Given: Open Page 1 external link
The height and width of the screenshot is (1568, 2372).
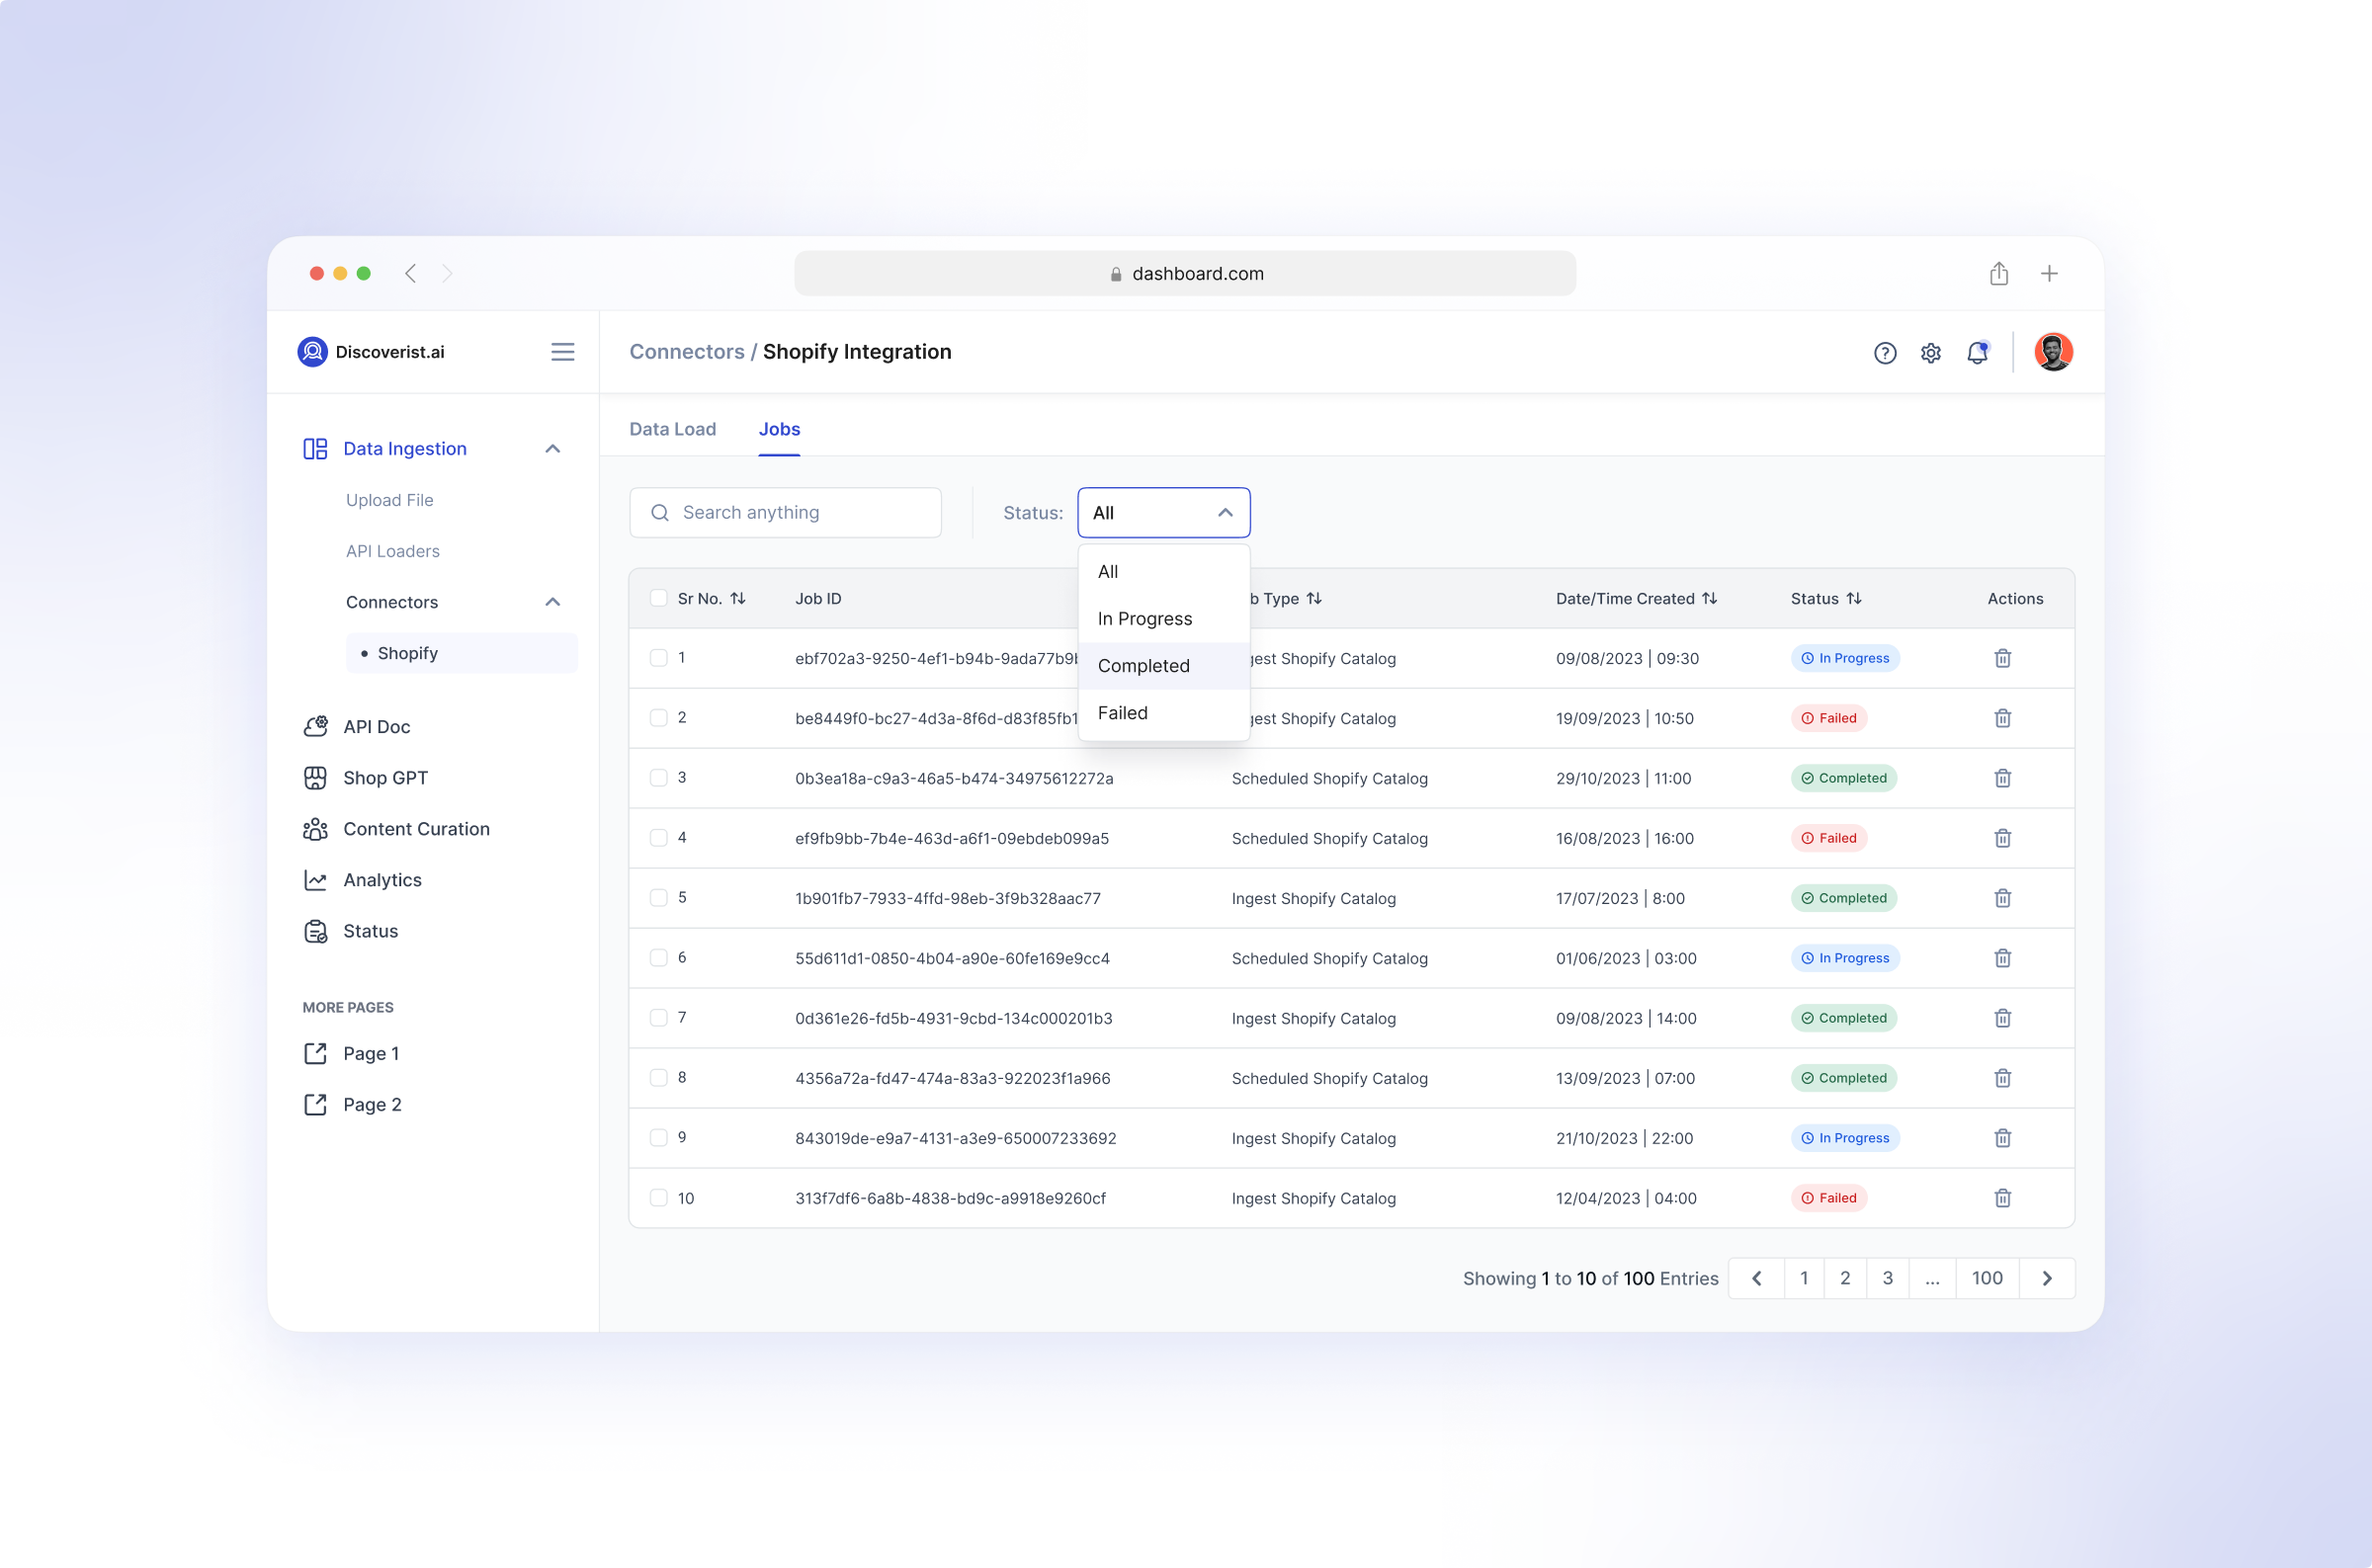Looking at the screenshot, I should click(x=370, y=1053).
